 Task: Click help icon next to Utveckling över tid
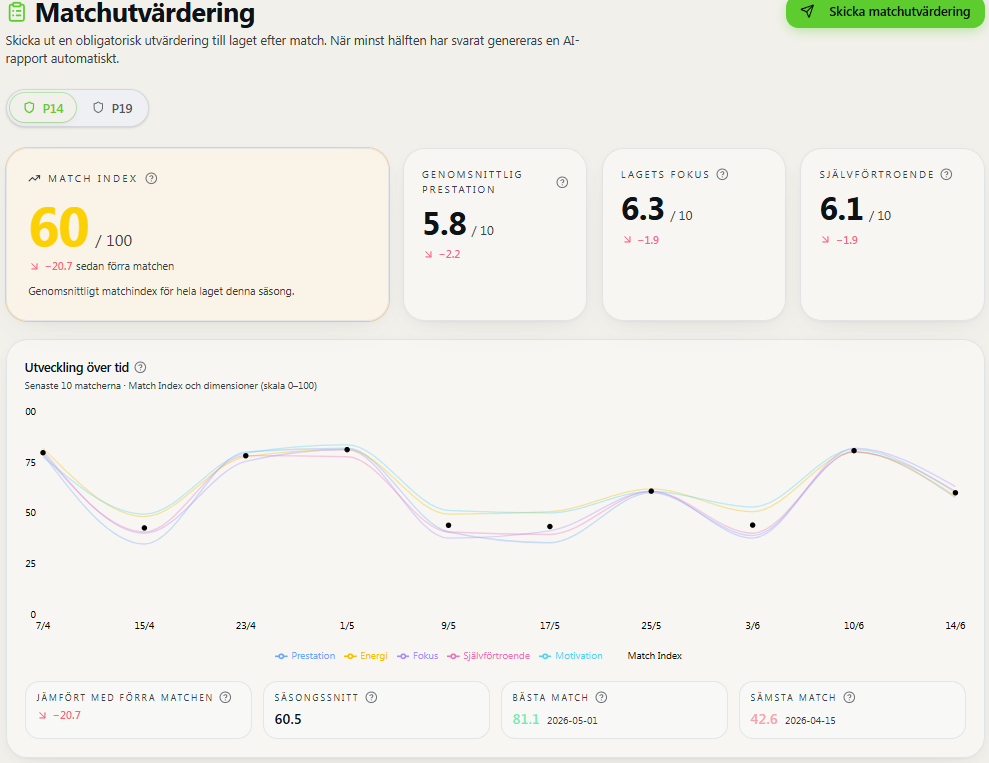(141, 367)
